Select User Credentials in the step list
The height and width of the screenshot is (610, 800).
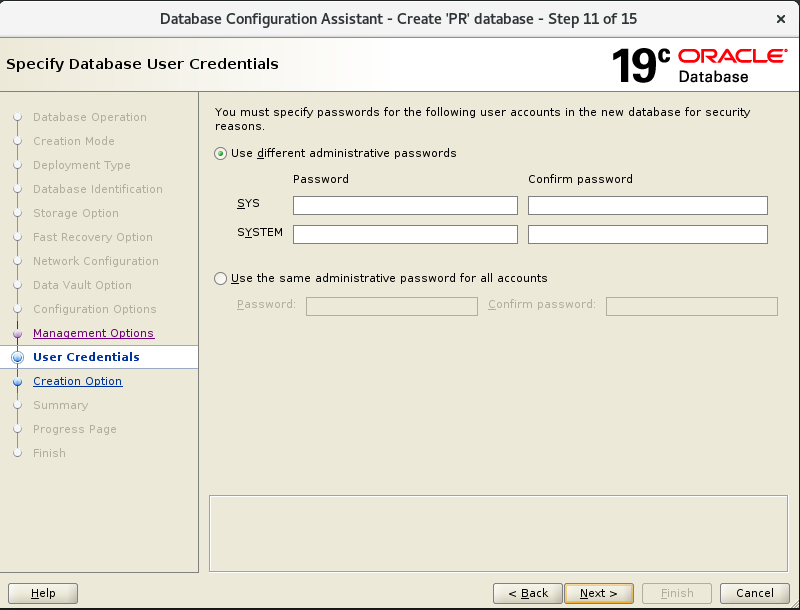click(x=86, y=357)
